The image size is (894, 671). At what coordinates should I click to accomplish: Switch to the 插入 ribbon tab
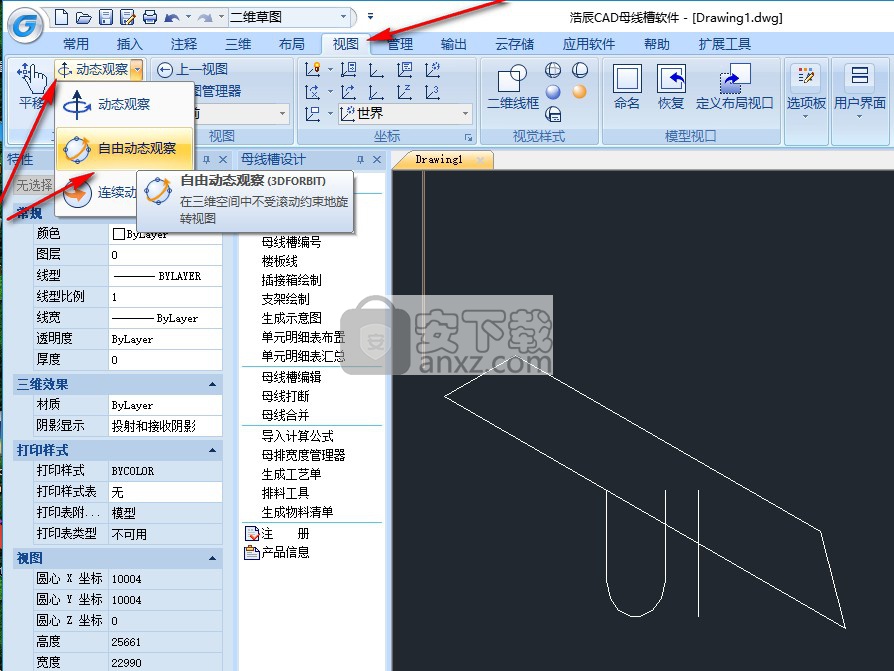point(129,44)
